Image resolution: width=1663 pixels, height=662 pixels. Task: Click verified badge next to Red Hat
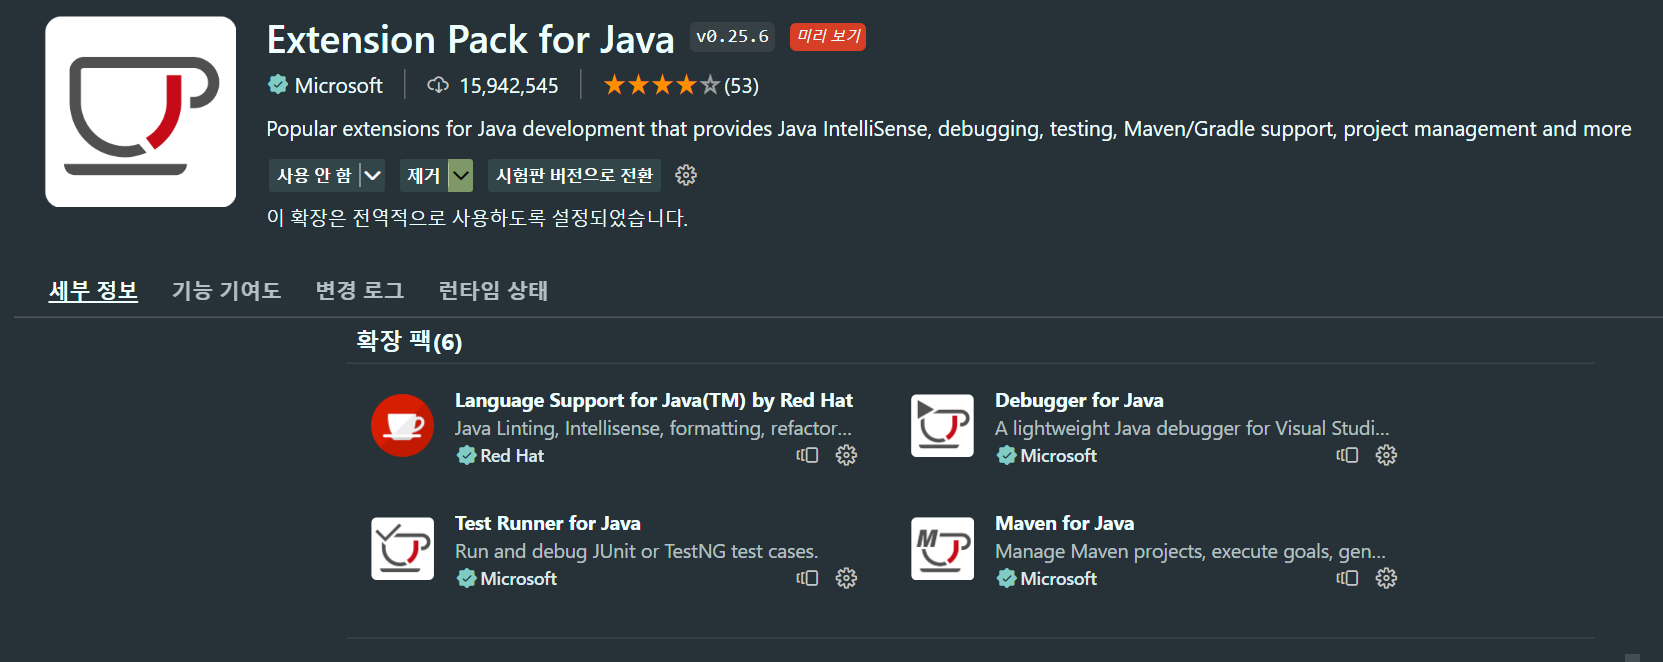tap(466, 456)
